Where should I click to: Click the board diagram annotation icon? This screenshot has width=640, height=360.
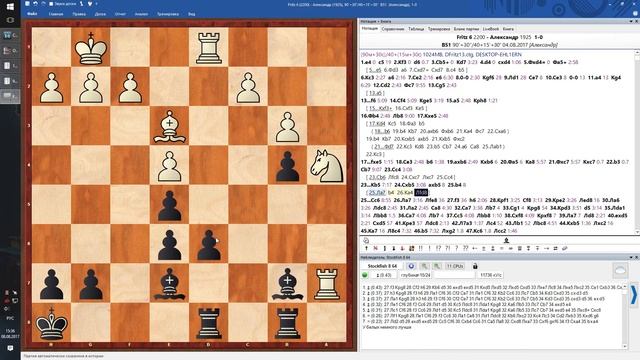pyautogui.click(x=411, y=248)
